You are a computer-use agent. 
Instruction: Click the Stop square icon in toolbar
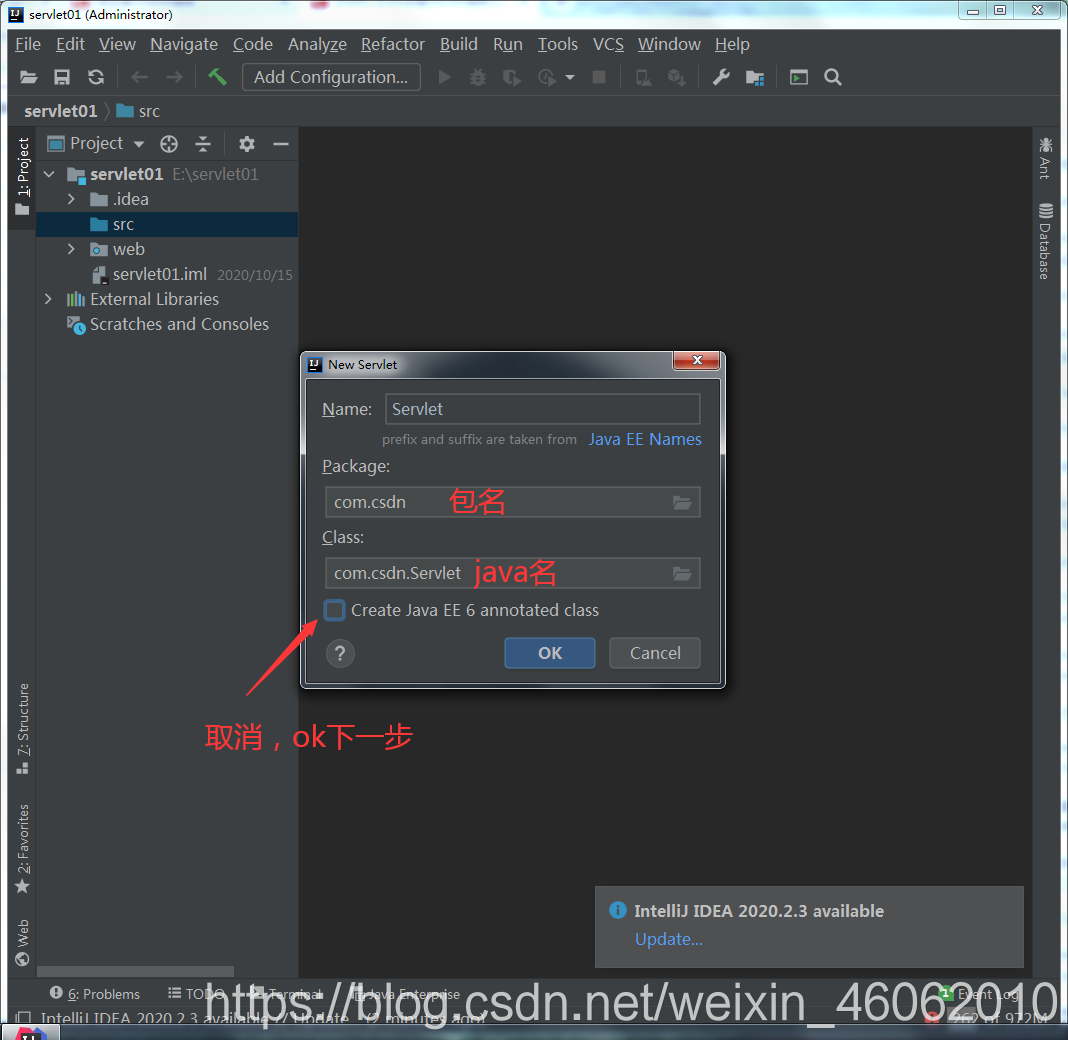click(x=599, y=77)
